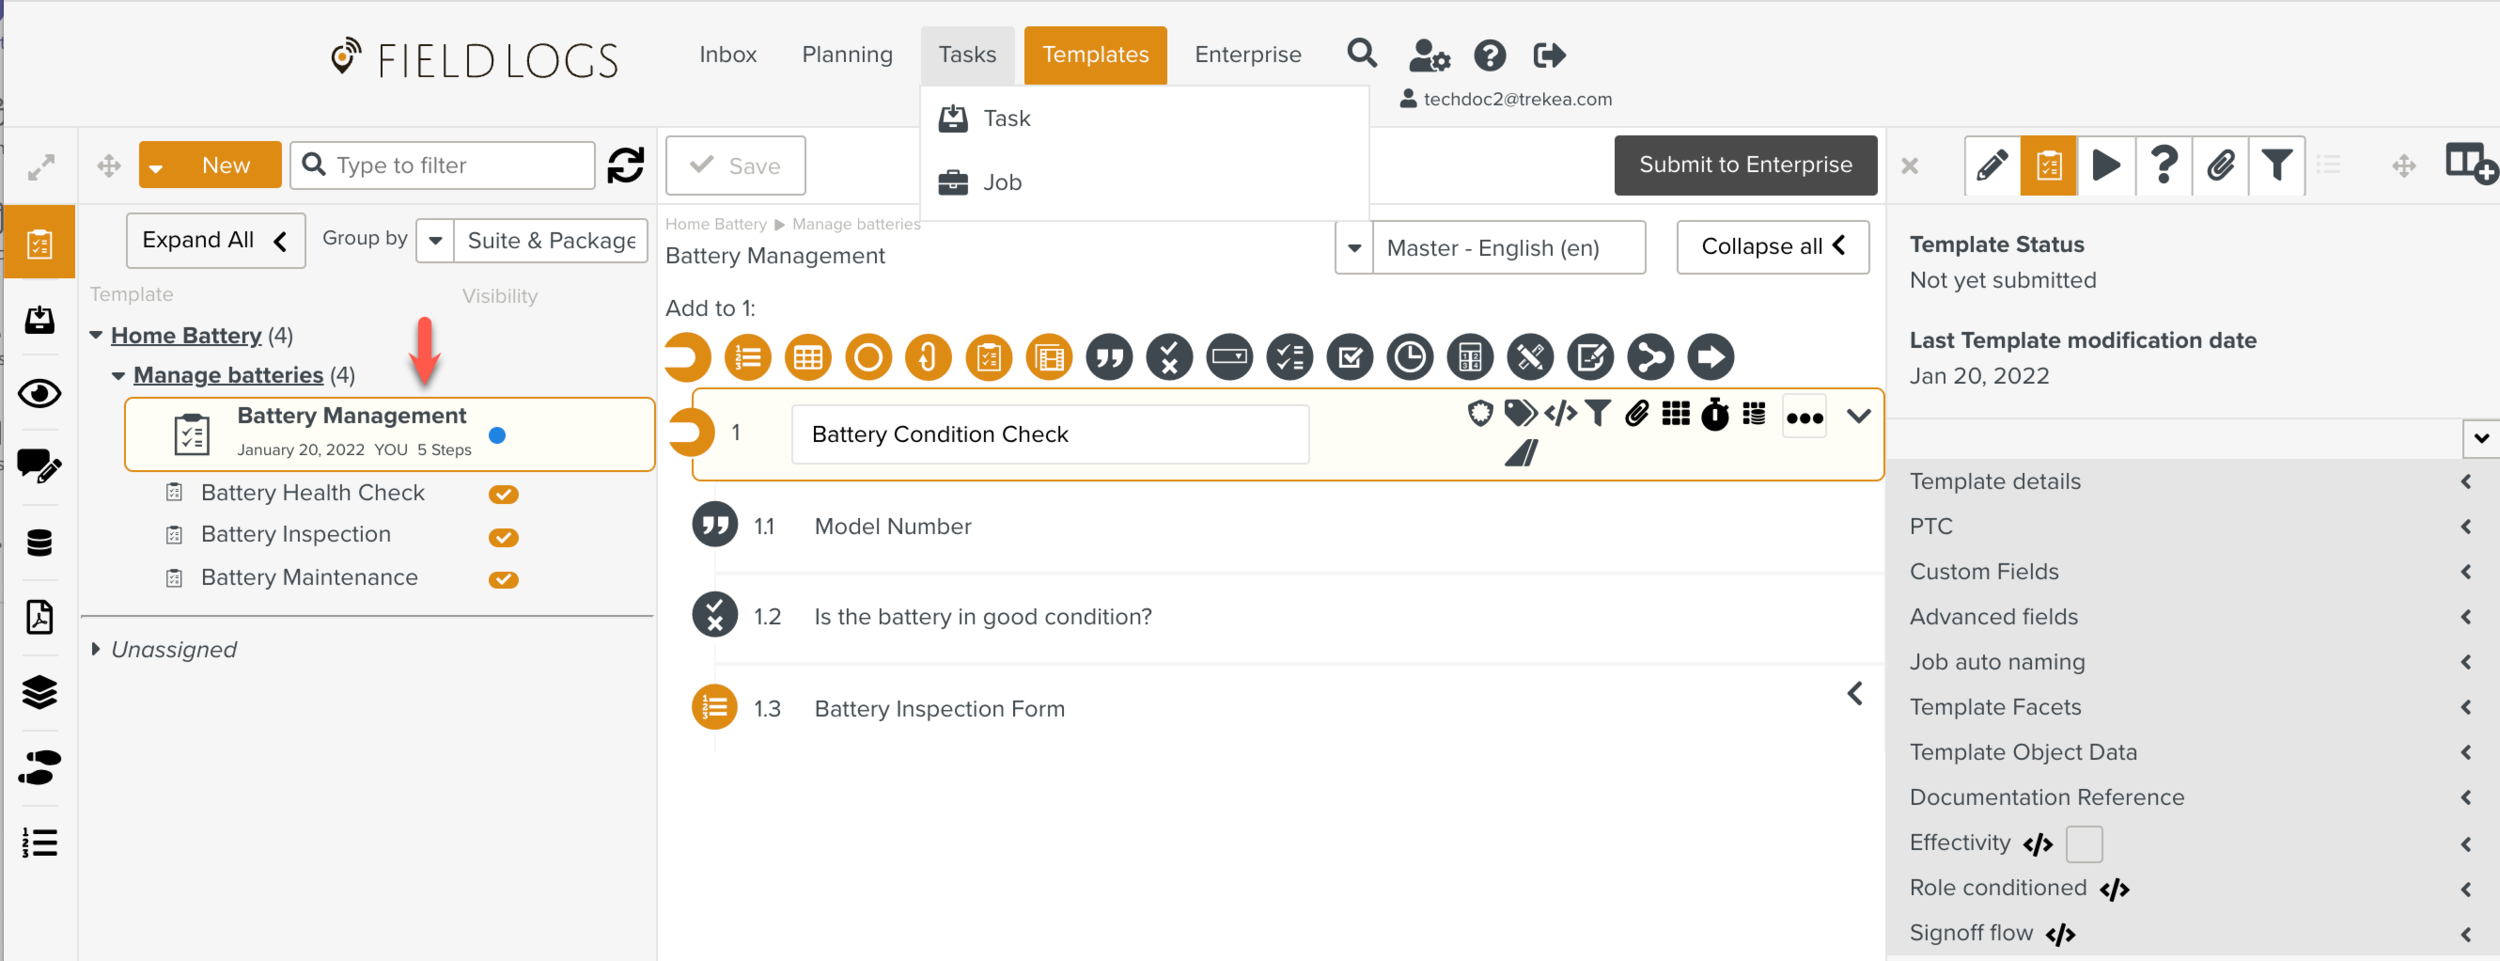Open the eye icon in the left sidebar
The width and height of the screenshot is (2500, 961).
point(40,394)
